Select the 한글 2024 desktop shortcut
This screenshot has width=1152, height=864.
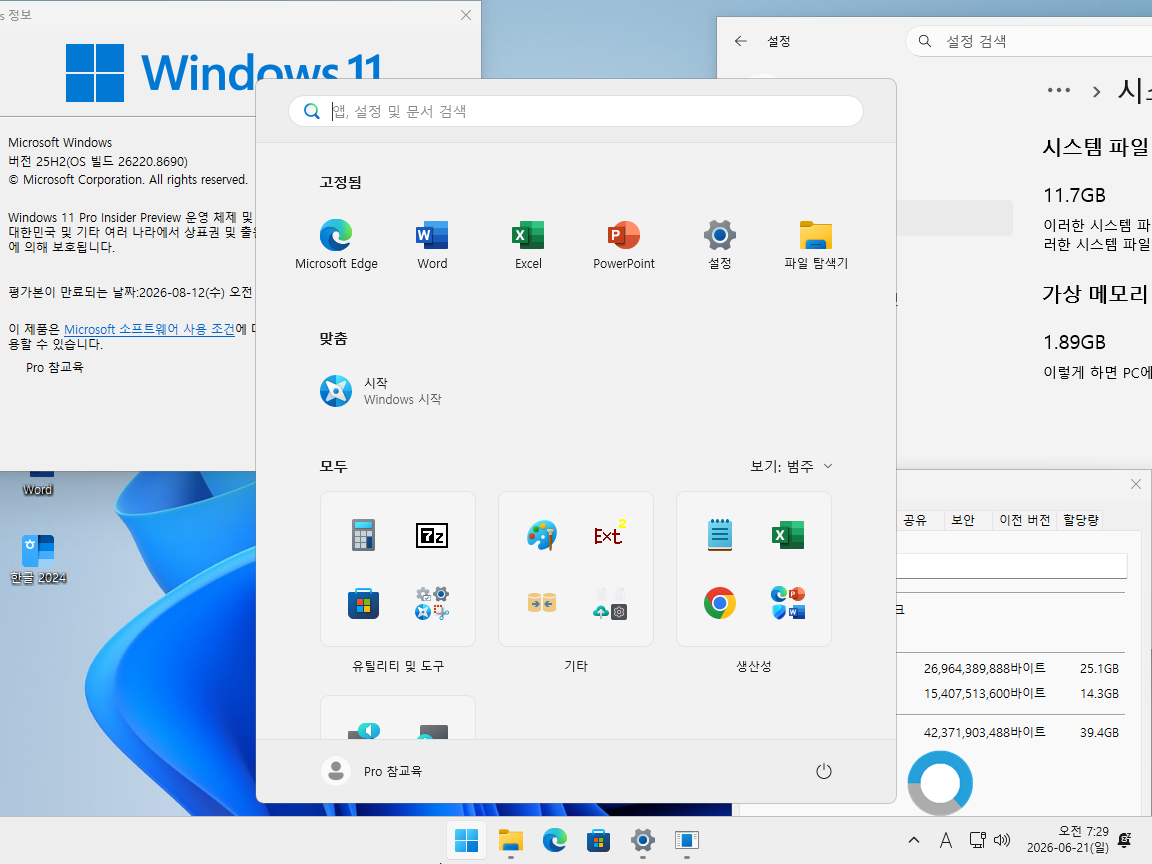(38, 560)
